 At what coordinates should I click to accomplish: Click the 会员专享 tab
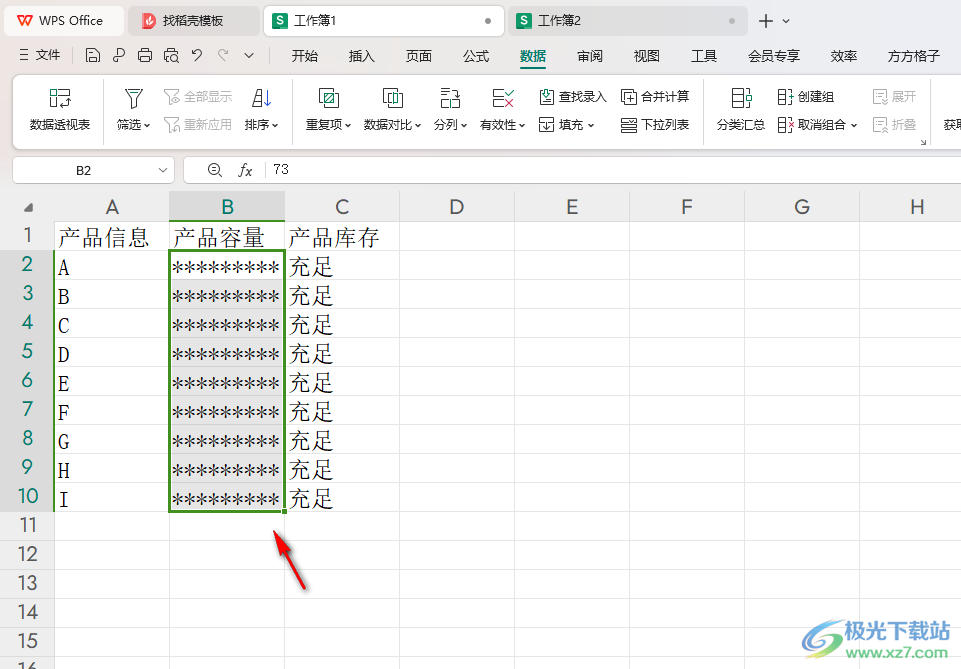click(773, 56)
